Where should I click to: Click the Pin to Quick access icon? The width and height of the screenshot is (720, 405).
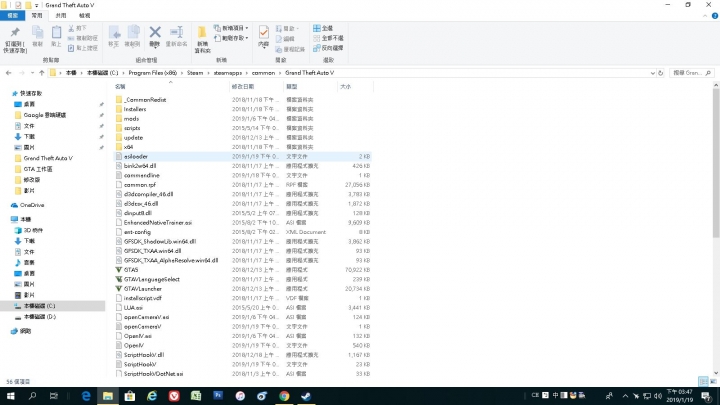(15, 33)
